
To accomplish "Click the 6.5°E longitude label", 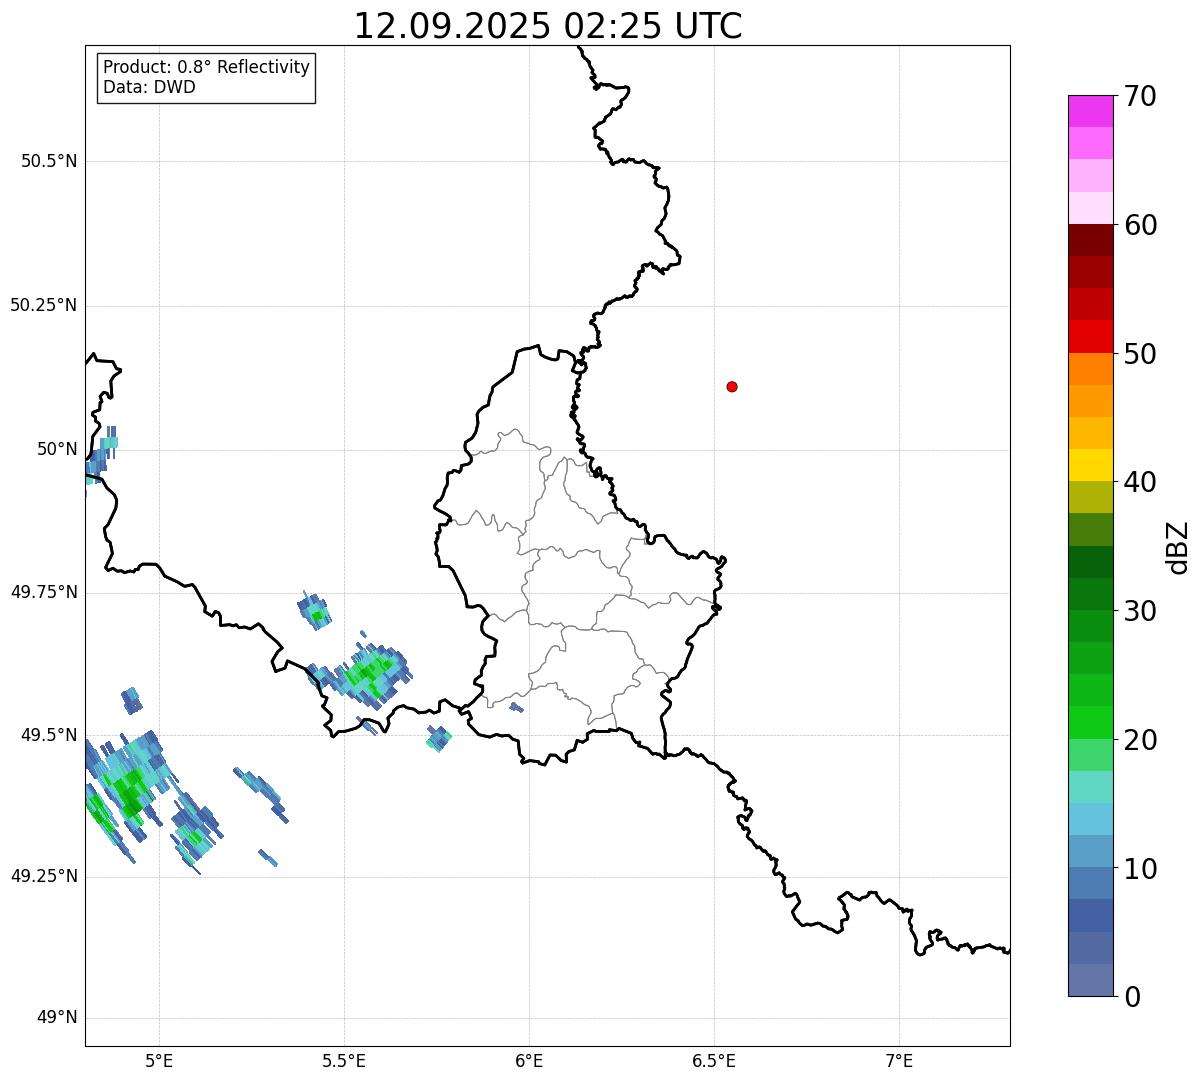I will pyautogui.click(x=714, y=1061).
